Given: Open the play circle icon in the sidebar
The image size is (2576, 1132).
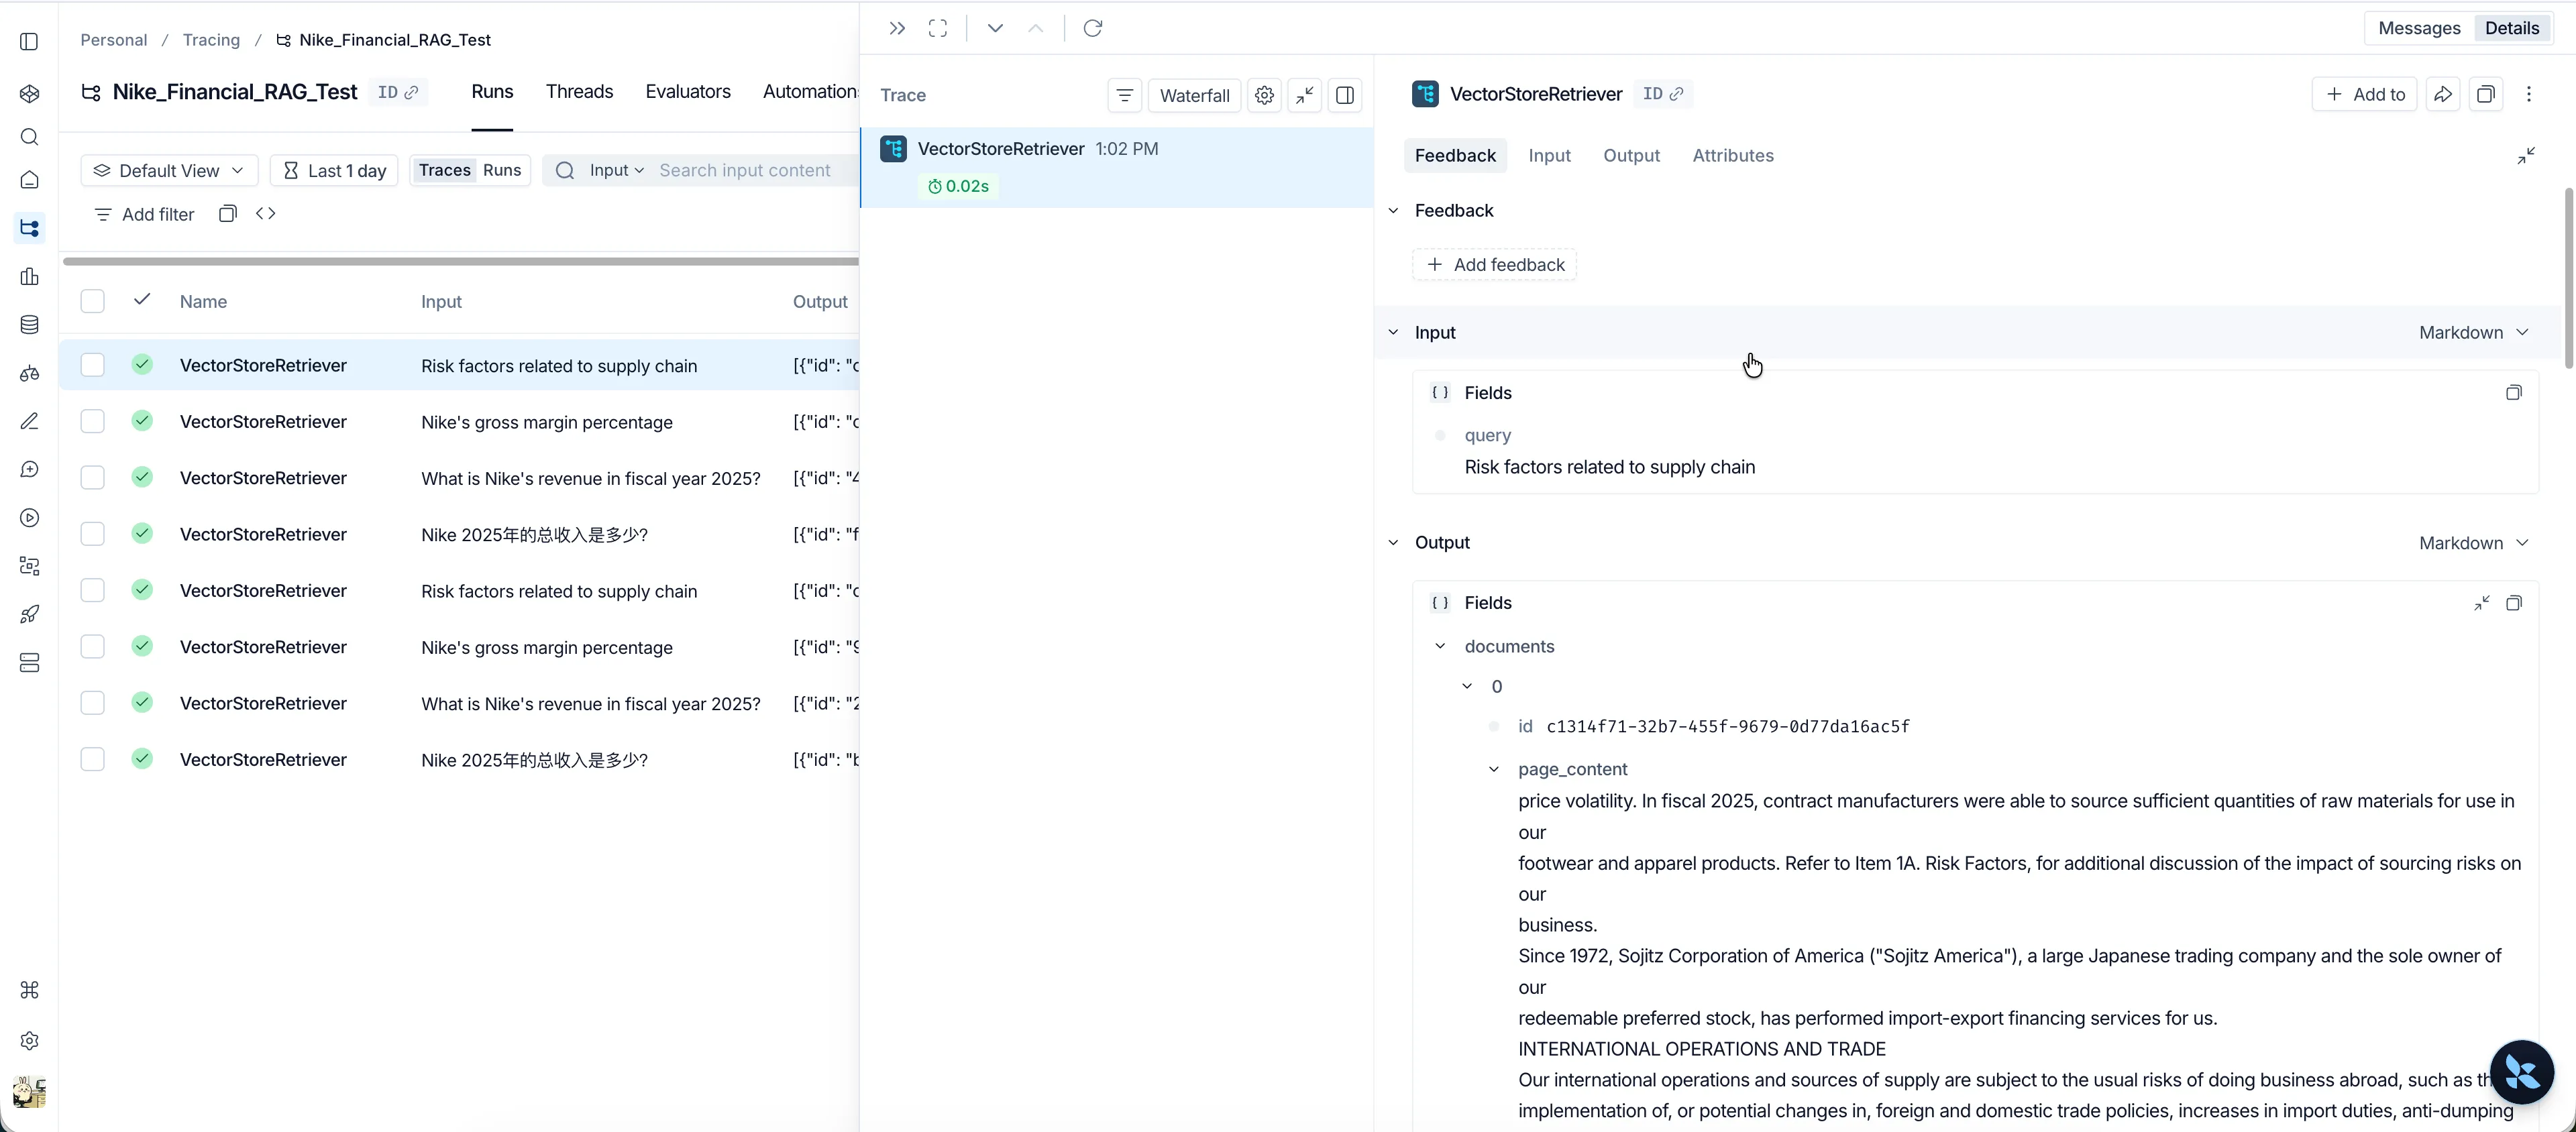Looking at the screenshot, I should (29, 518).
